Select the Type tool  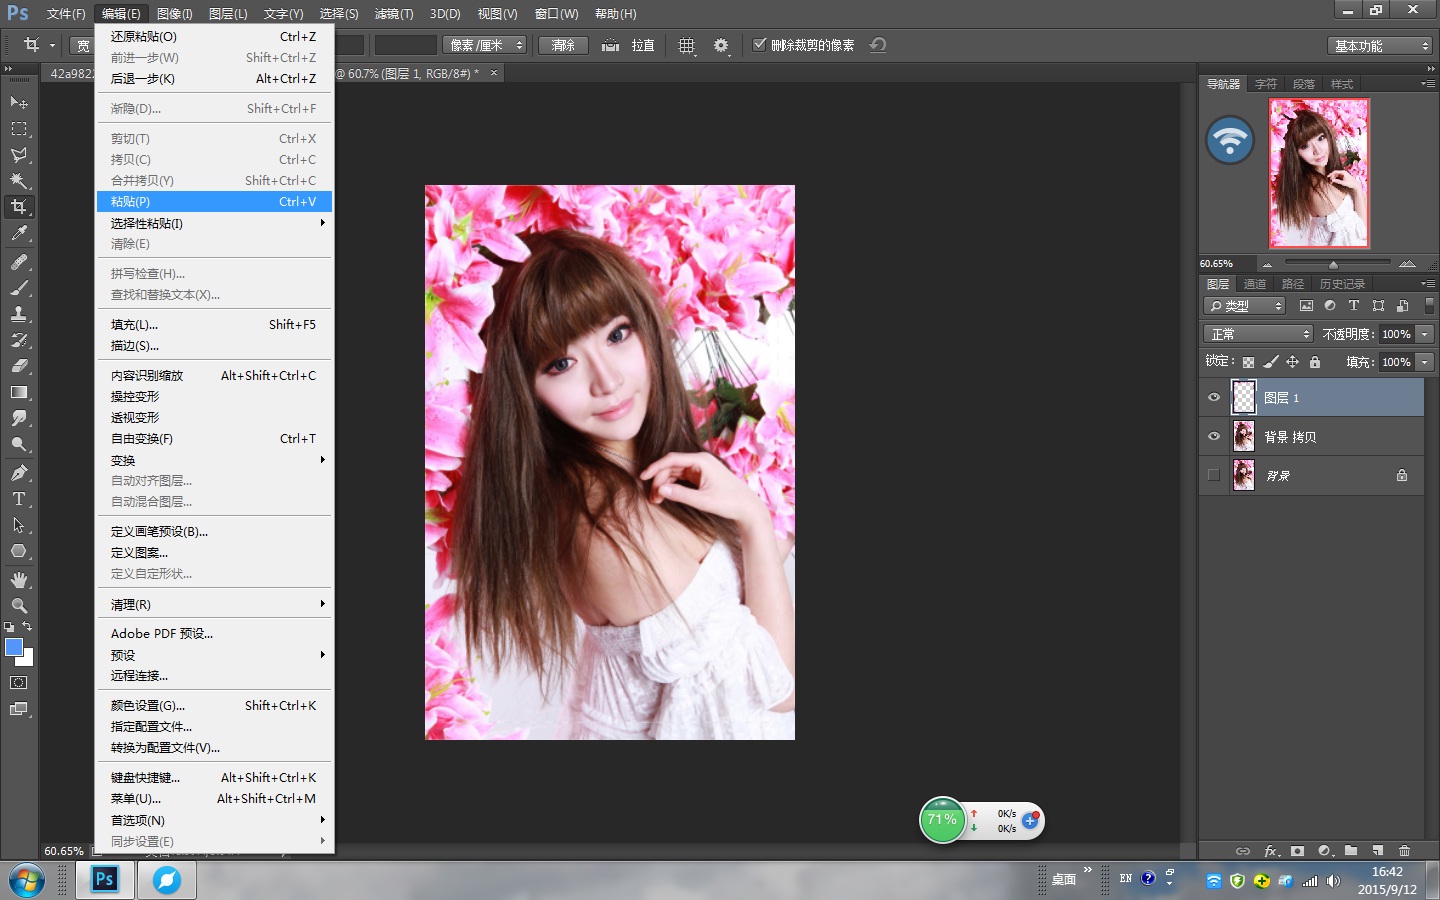[19, 499]
